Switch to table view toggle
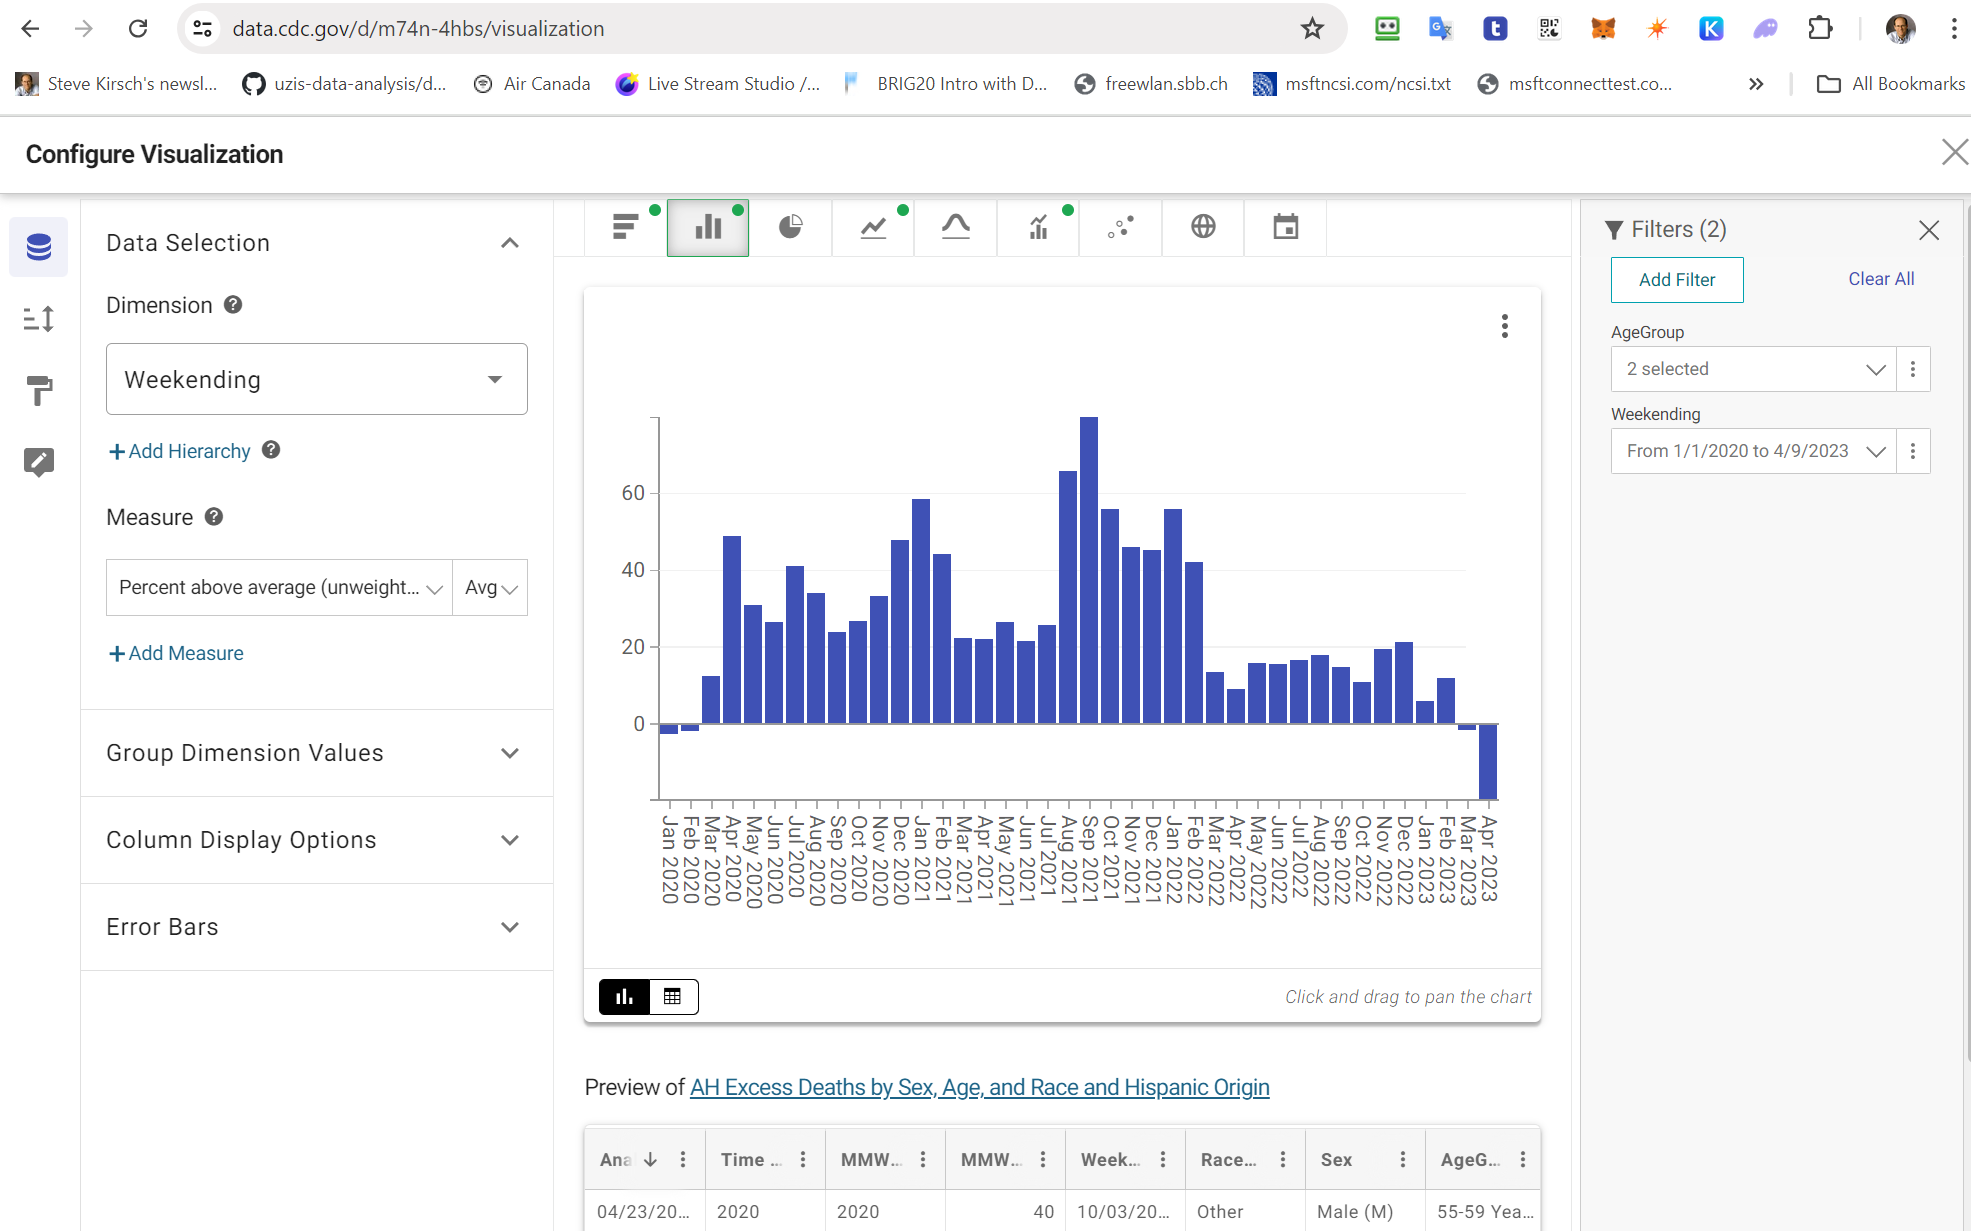 coord(672,997)
